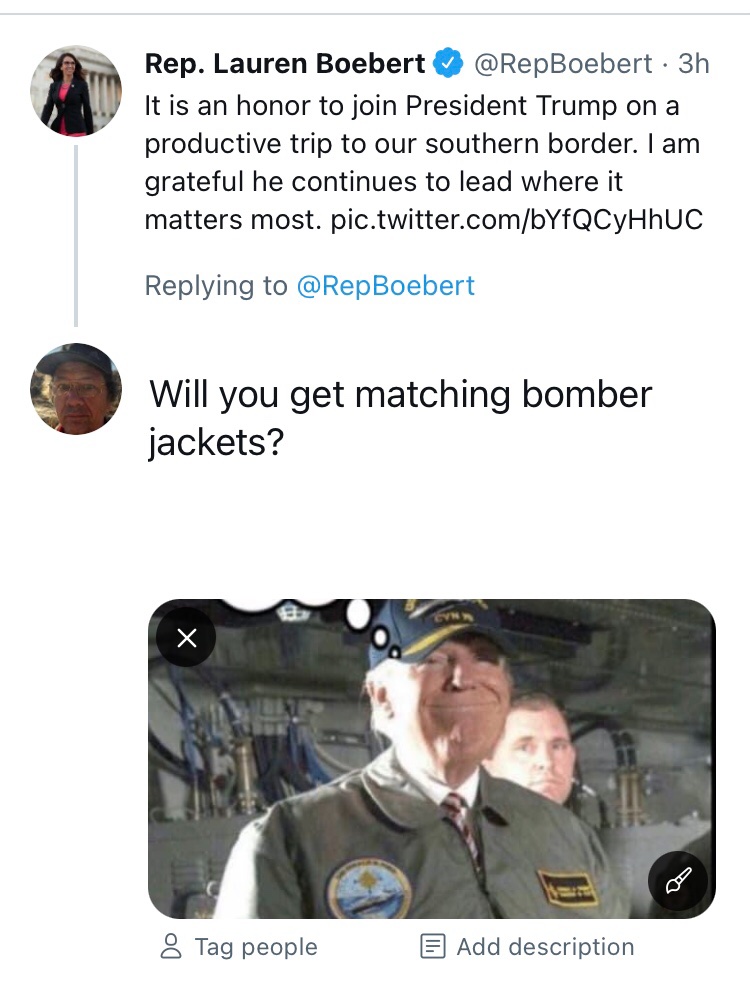The height and width of the screenshot is (983, 750).
Task: Click the Tag people person icon
Action: (172, 946)
